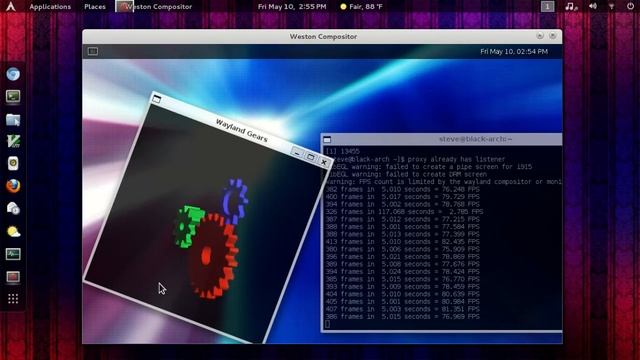The image size is (640, 360).
Task: Open the weather indicator Fair, 88 °F
Action: (x=361, y=7)
